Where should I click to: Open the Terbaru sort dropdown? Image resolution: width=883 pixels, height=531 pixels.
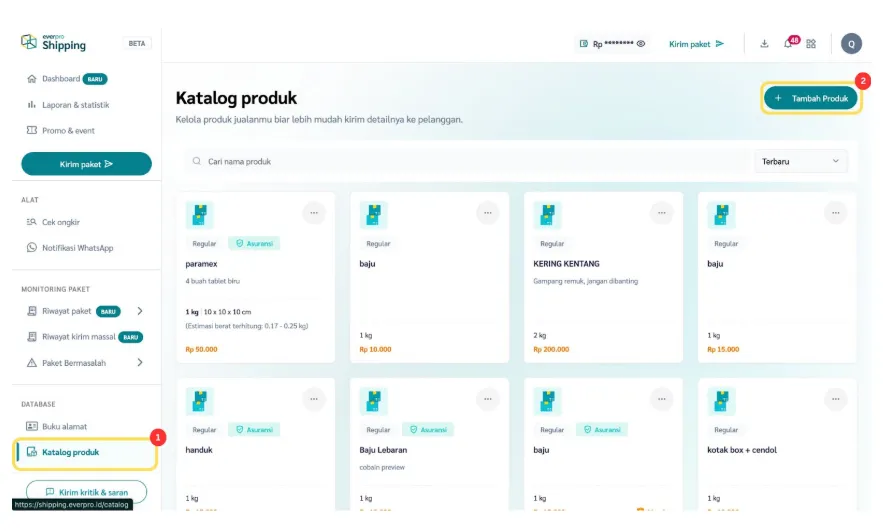coord(800,161)
